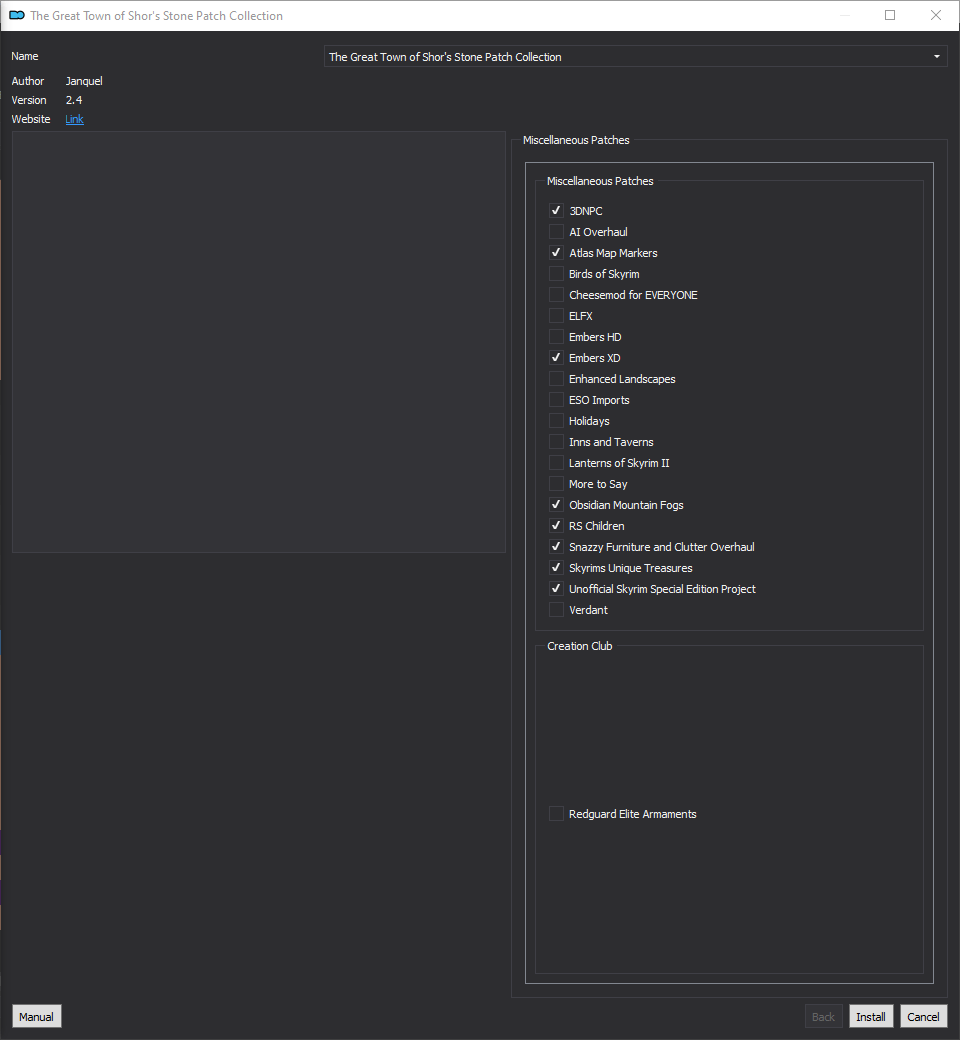Enable Birds of Skyrim patch
Viewport: 960px width, 1040px height.
tap(556, 274)
